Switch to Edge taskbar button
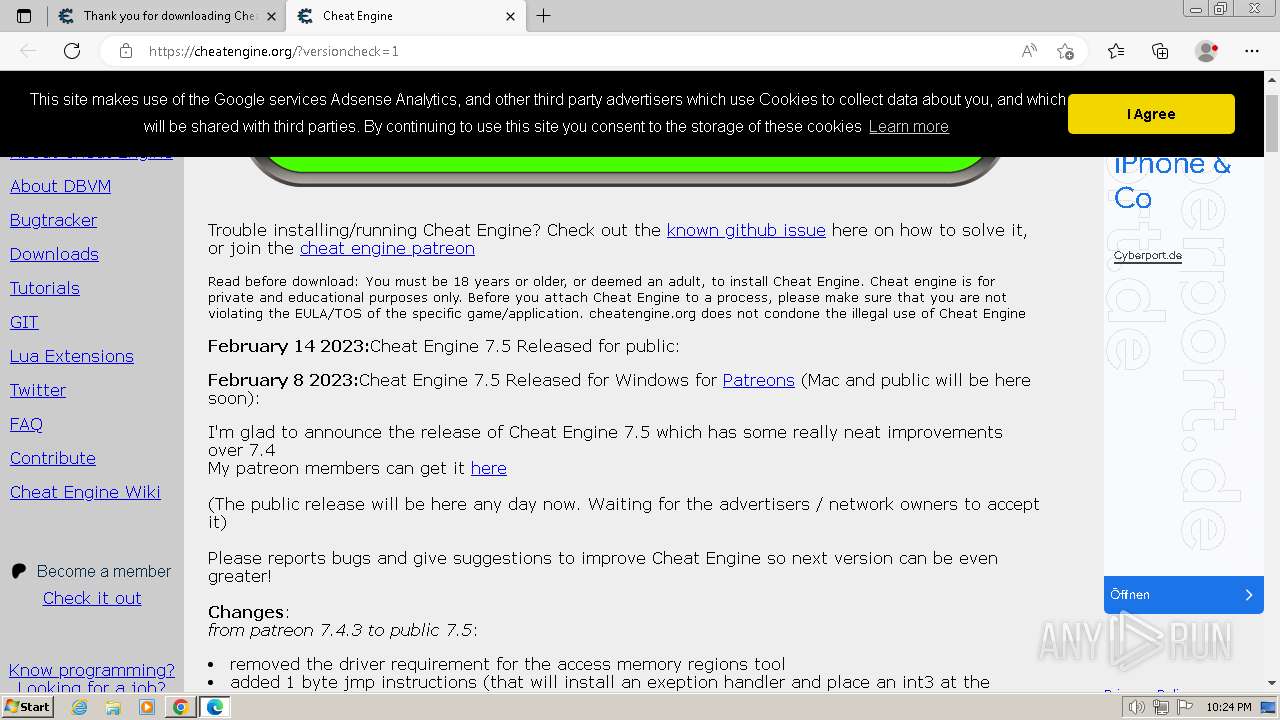 click(x=214, y=707)
